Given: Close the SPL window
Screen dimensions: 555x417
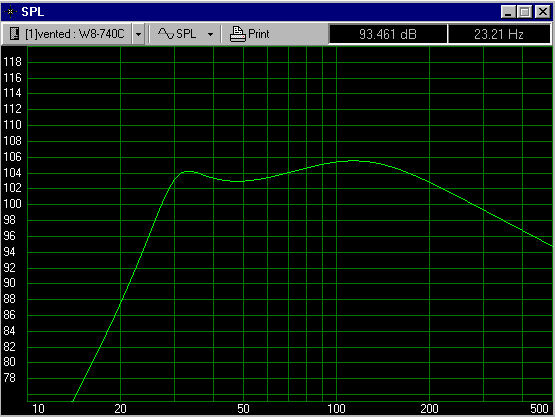Looking at the screenshot, I should [x=542, y=12].
